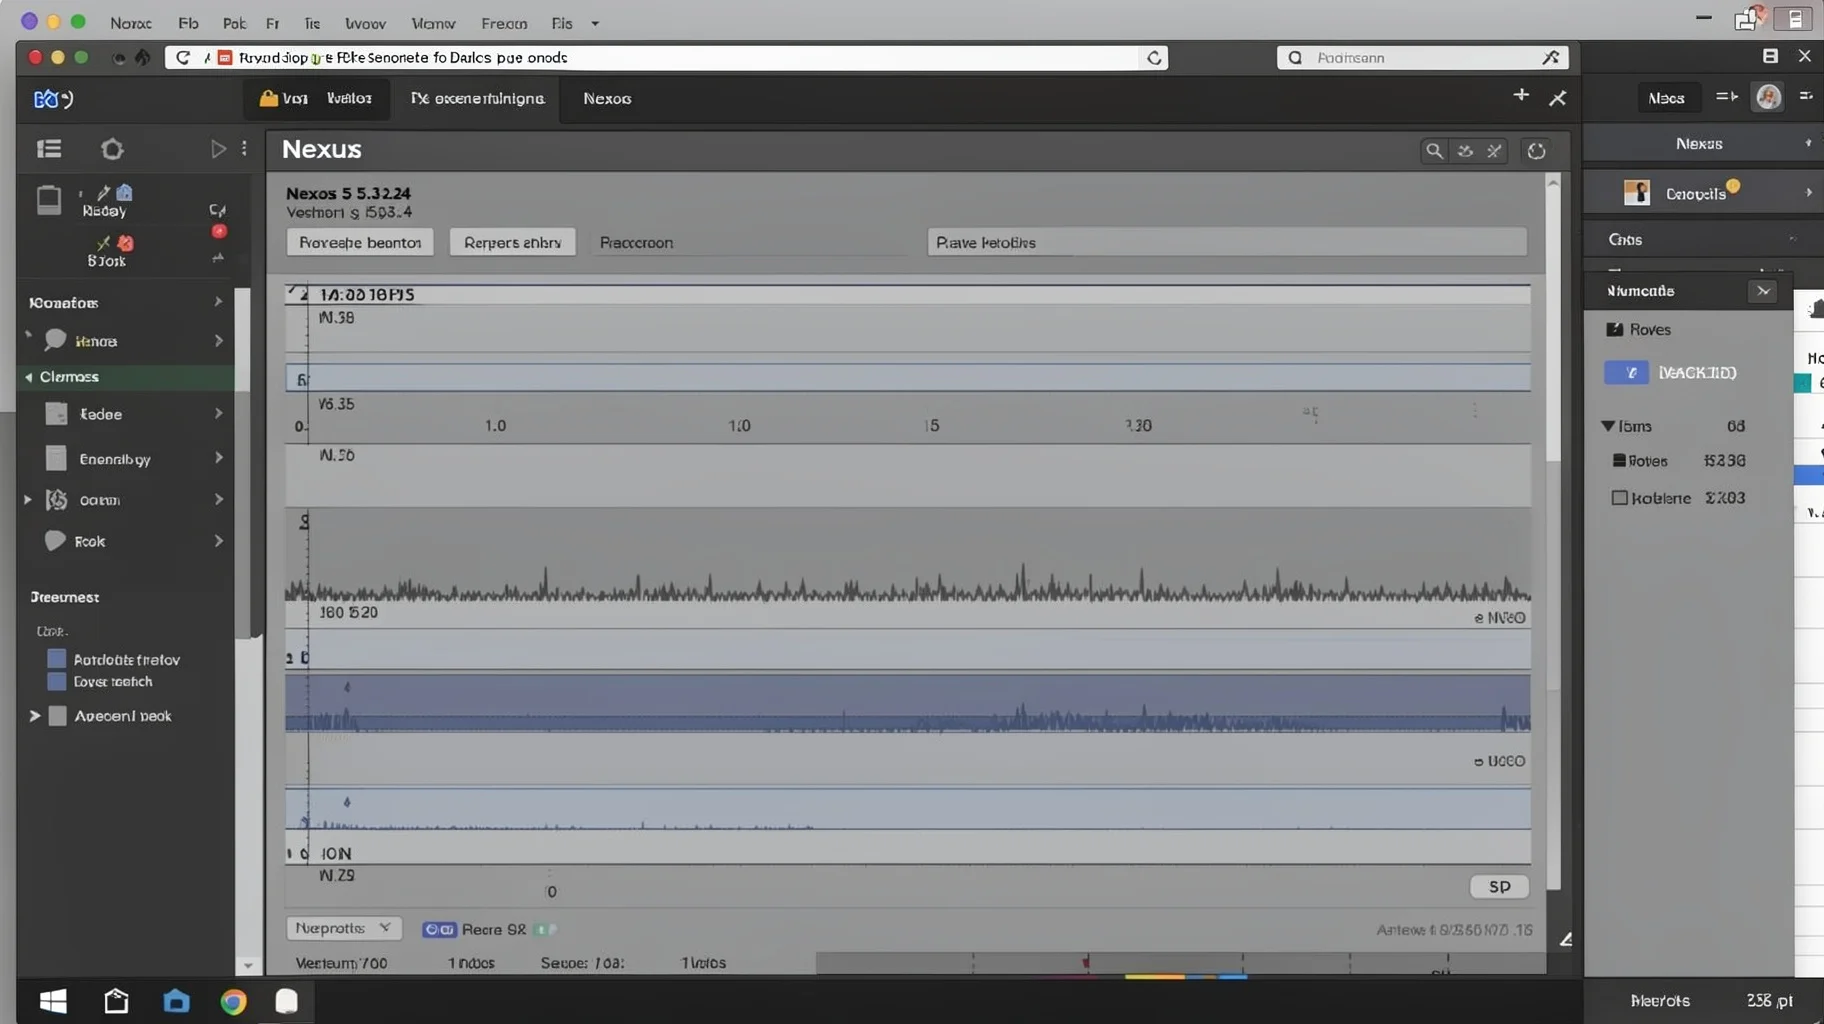
Task: Expand the Konatos section chevron
Action: coord(218,302)
